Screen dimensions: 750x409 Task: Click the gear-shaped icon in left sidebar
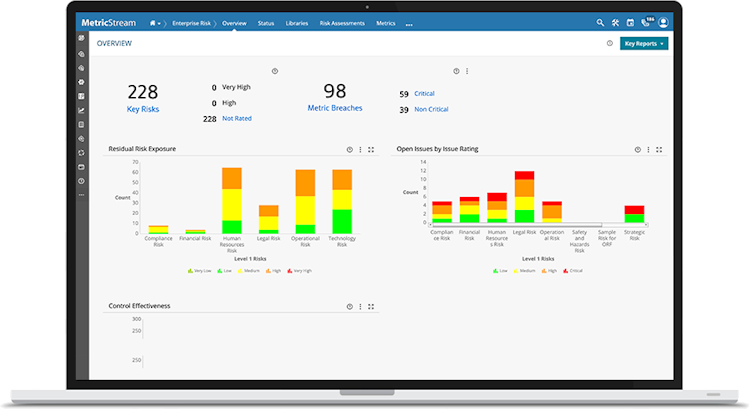click(81, 82)
